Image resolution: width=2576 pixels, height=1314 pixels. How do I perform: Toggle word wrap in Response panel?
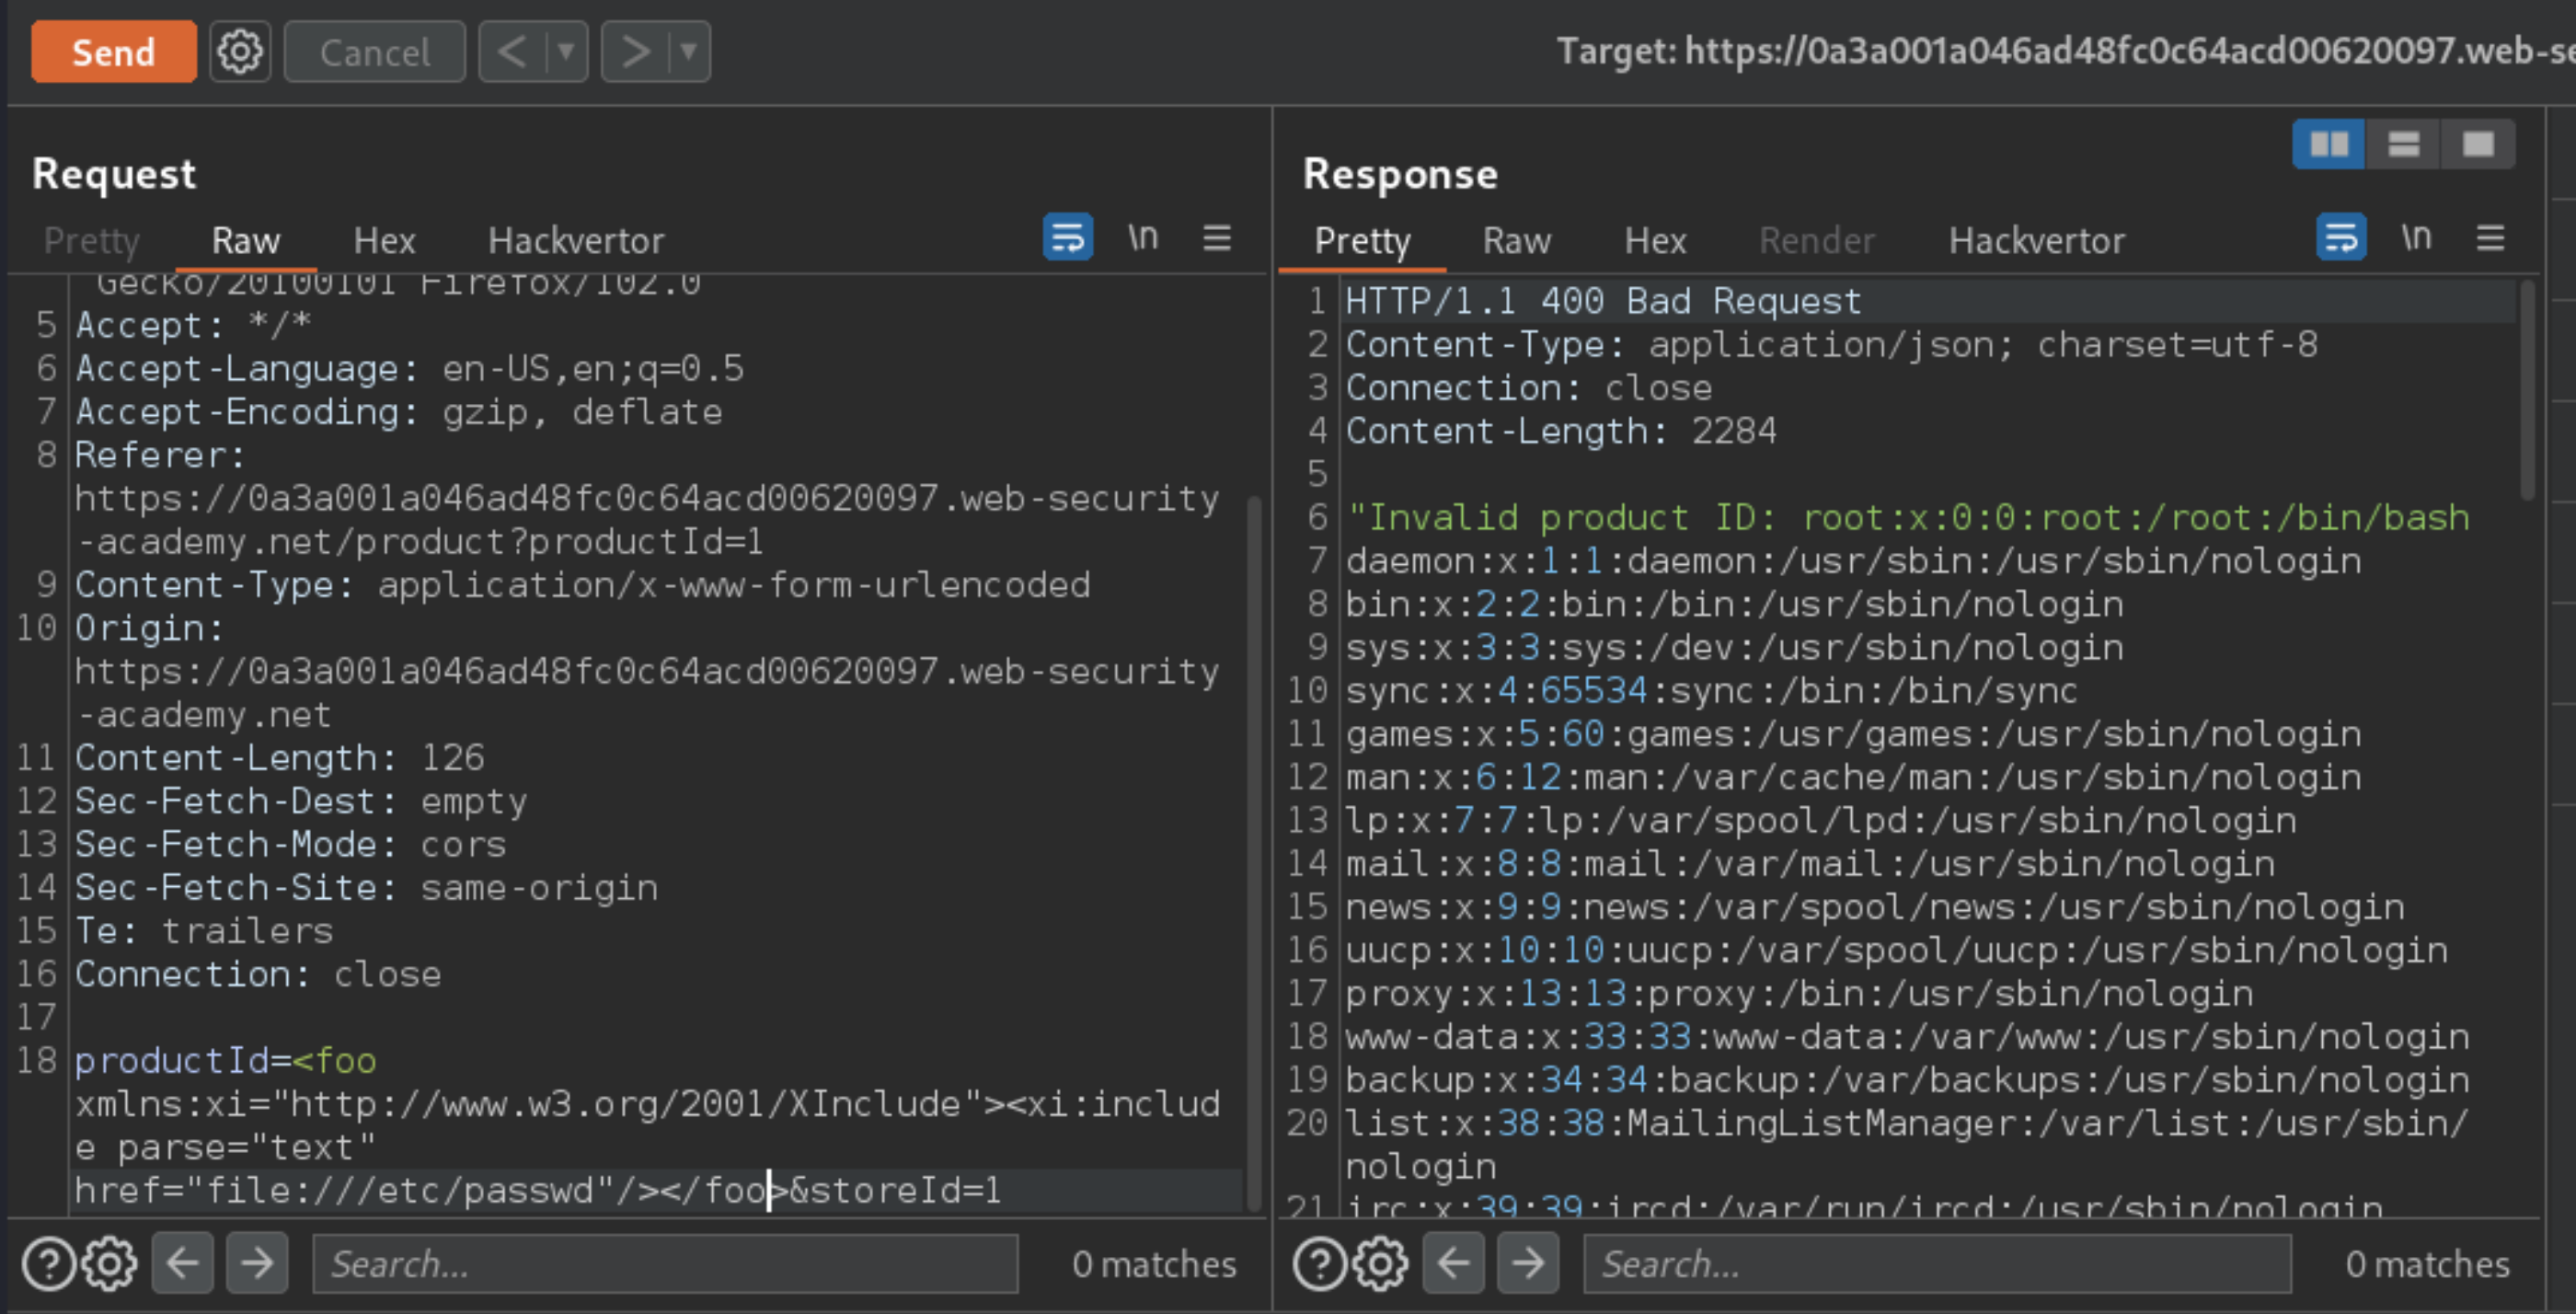[2341, 238]
